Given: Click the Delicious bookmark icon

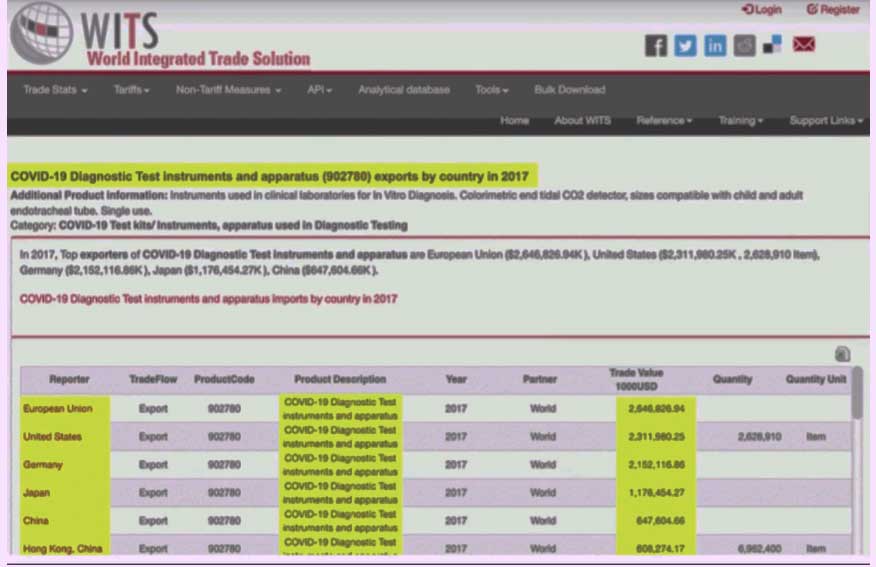Looking at the screenshot, I should 773,45.
